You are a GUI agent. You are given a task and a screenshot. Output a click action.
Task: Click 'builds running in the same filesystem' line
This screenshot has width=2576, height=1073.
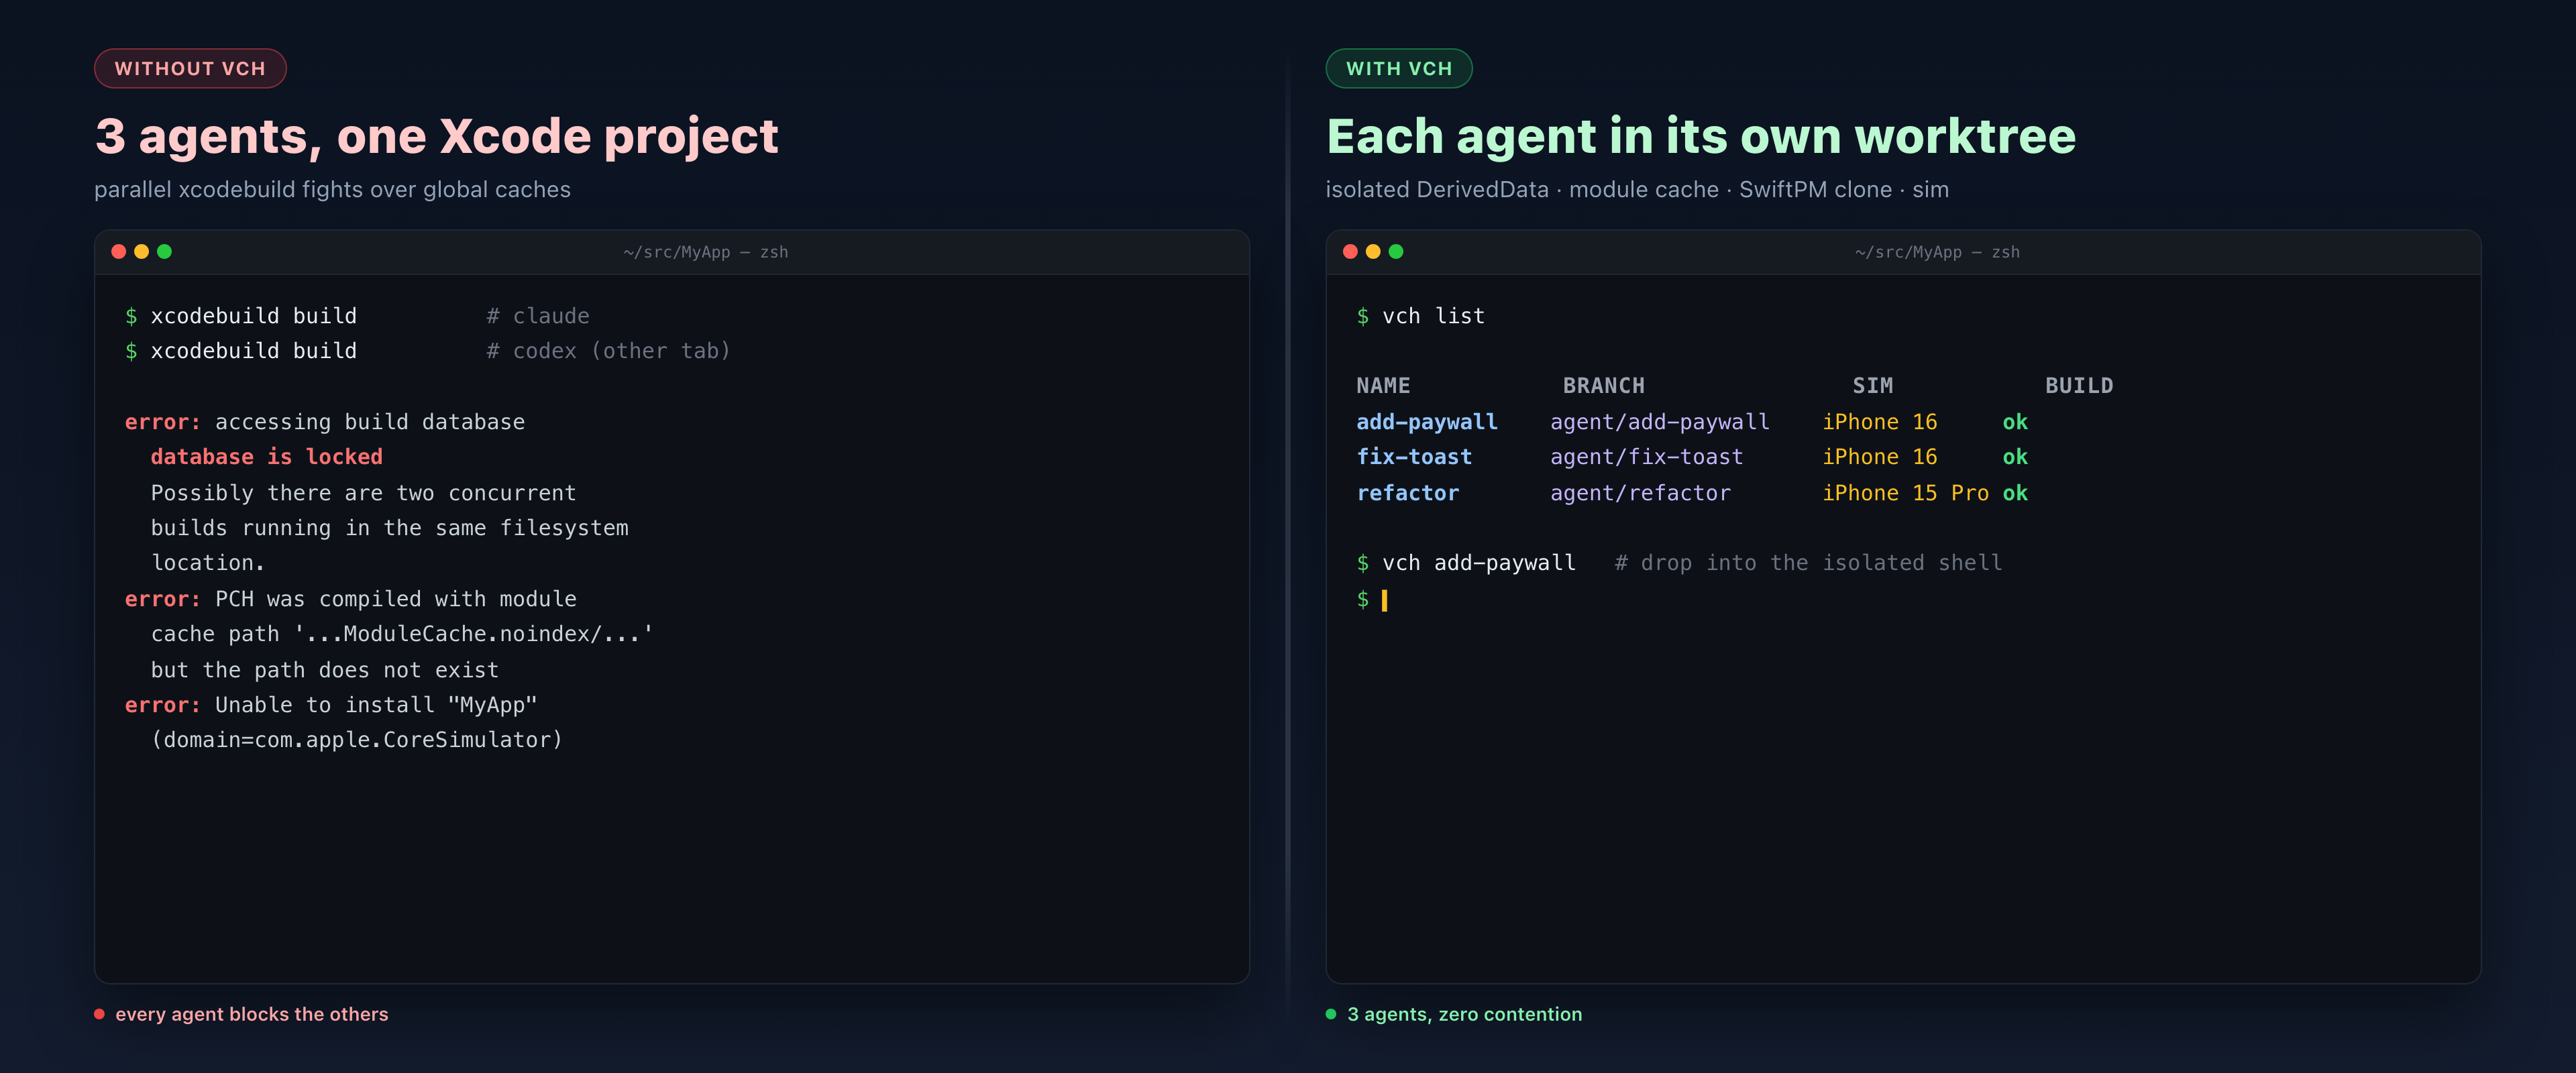(x=390, y=528)
